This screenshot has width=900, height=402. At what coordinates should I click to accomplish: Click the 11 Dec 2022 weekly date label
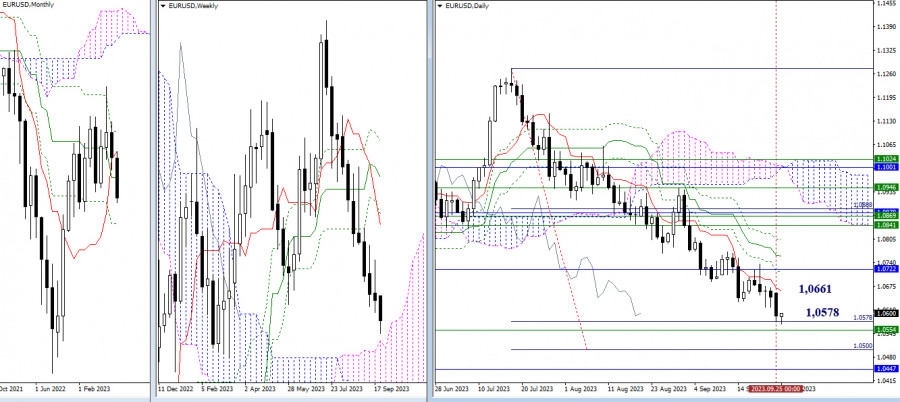pyautogui.click(x=176, y=389)
